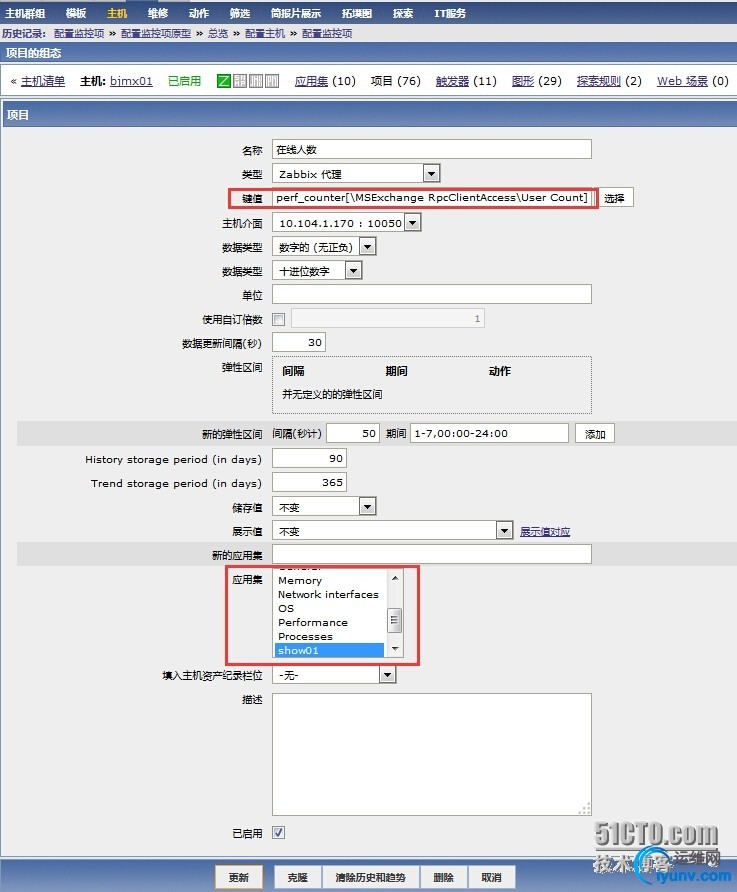737x892 pixels.
Task: Toggle the 使用自订倍数 checkbox
Action: point(279,319)
